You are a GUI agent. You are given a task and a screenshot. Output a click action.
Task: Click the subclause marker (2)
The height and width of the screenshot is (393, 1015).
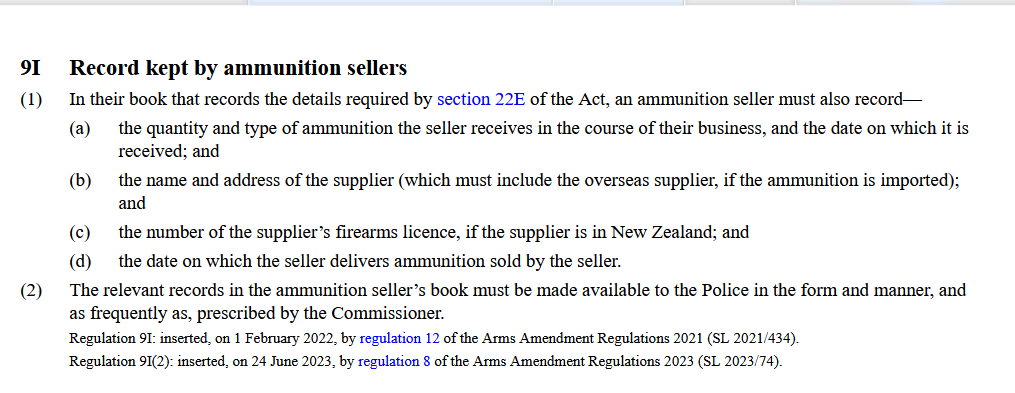[x=31, y=291]
